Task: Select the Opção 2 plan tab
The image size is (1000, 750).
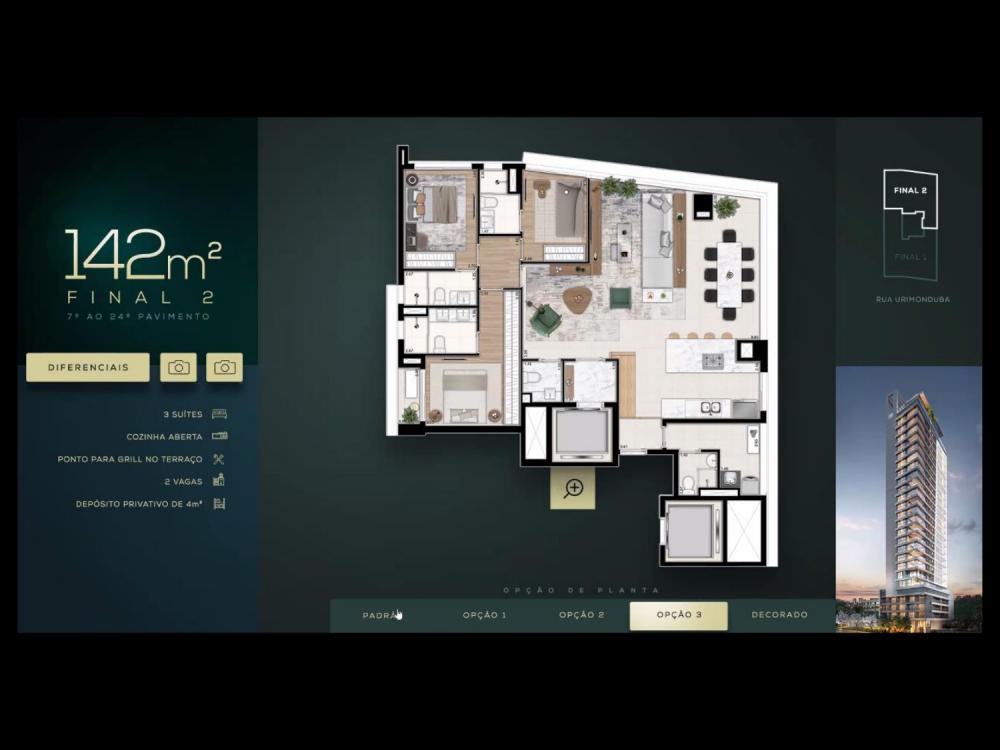Action: click(581, 615)
